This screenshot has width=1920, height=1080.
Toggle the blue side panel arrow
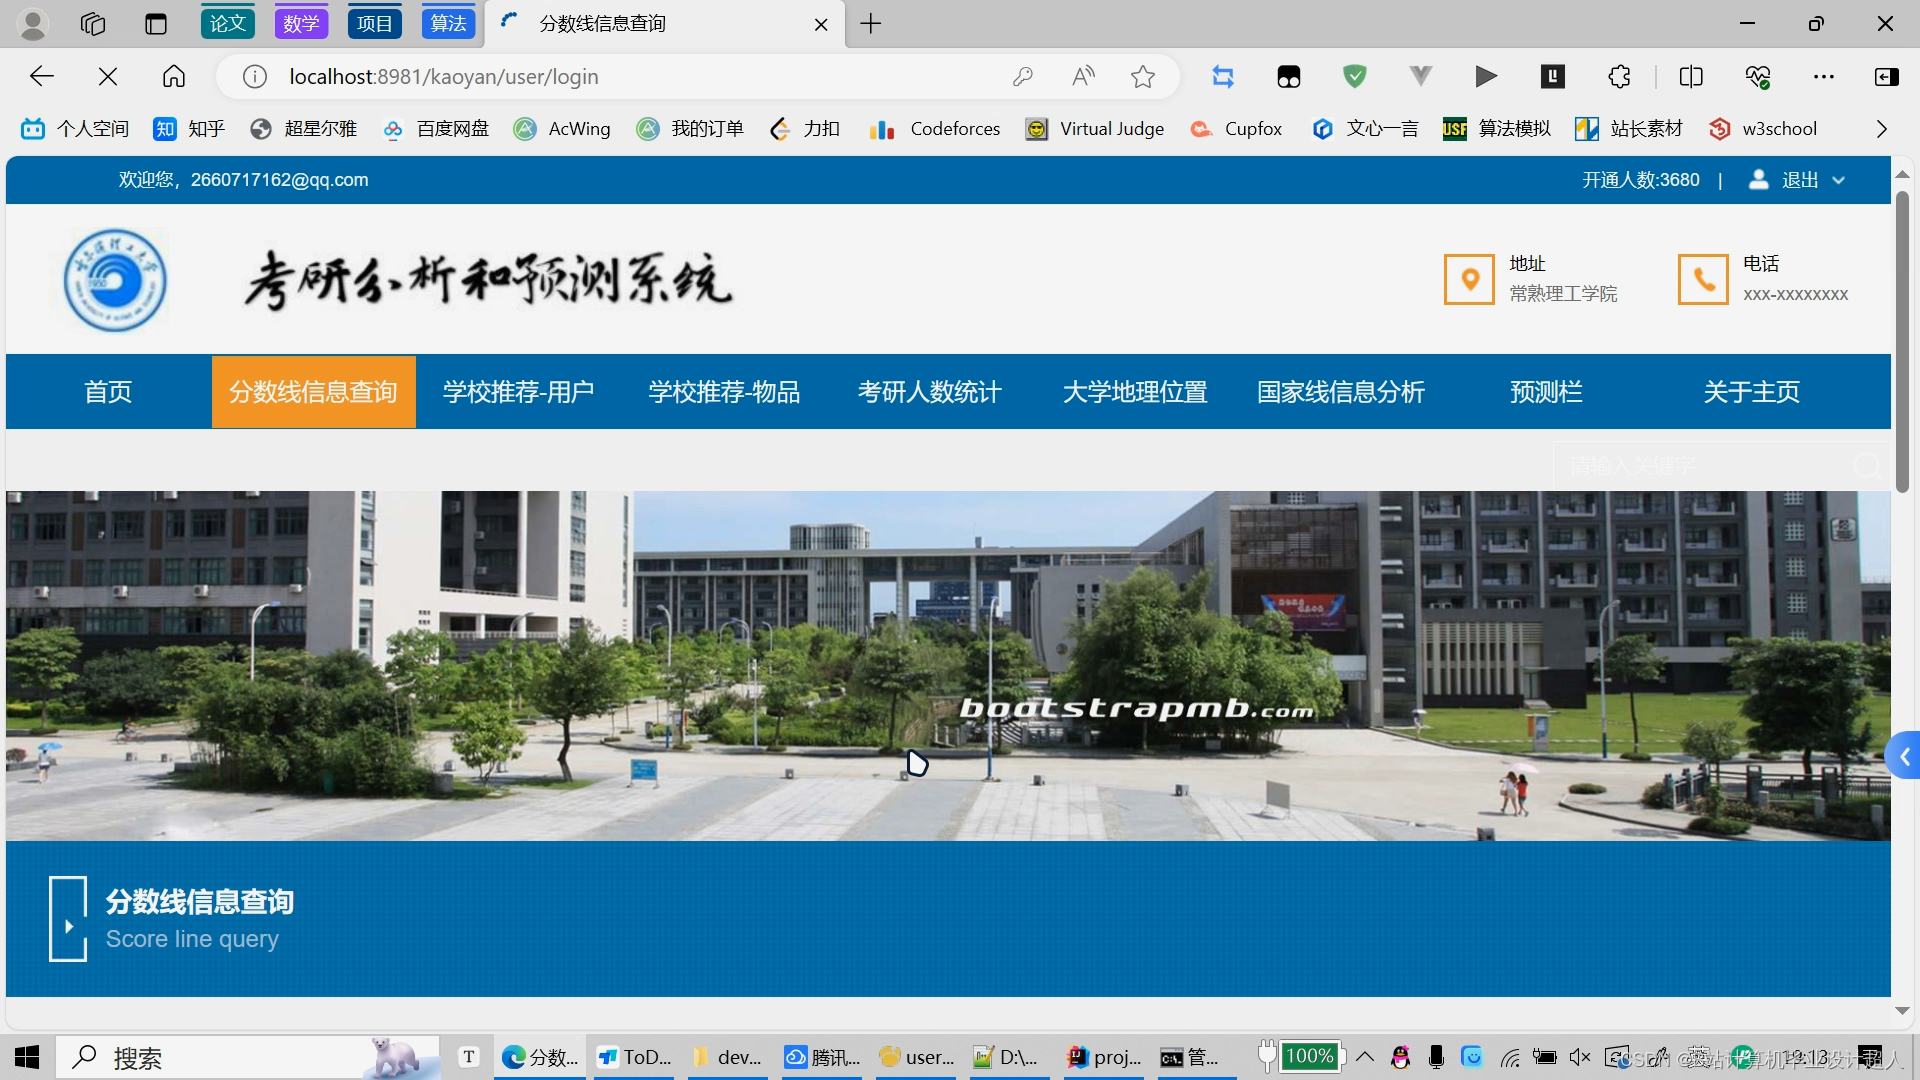pos(1903,757)
